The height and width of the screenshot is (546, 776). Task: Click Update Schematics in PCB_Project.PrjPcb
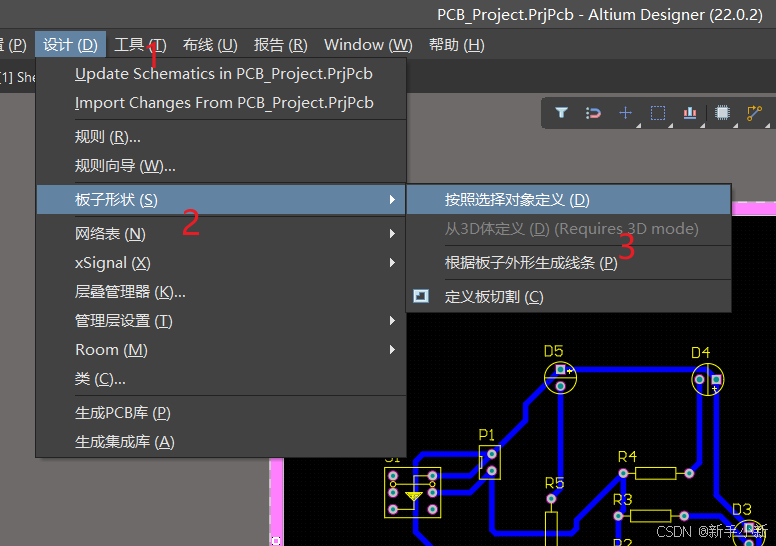223,74
